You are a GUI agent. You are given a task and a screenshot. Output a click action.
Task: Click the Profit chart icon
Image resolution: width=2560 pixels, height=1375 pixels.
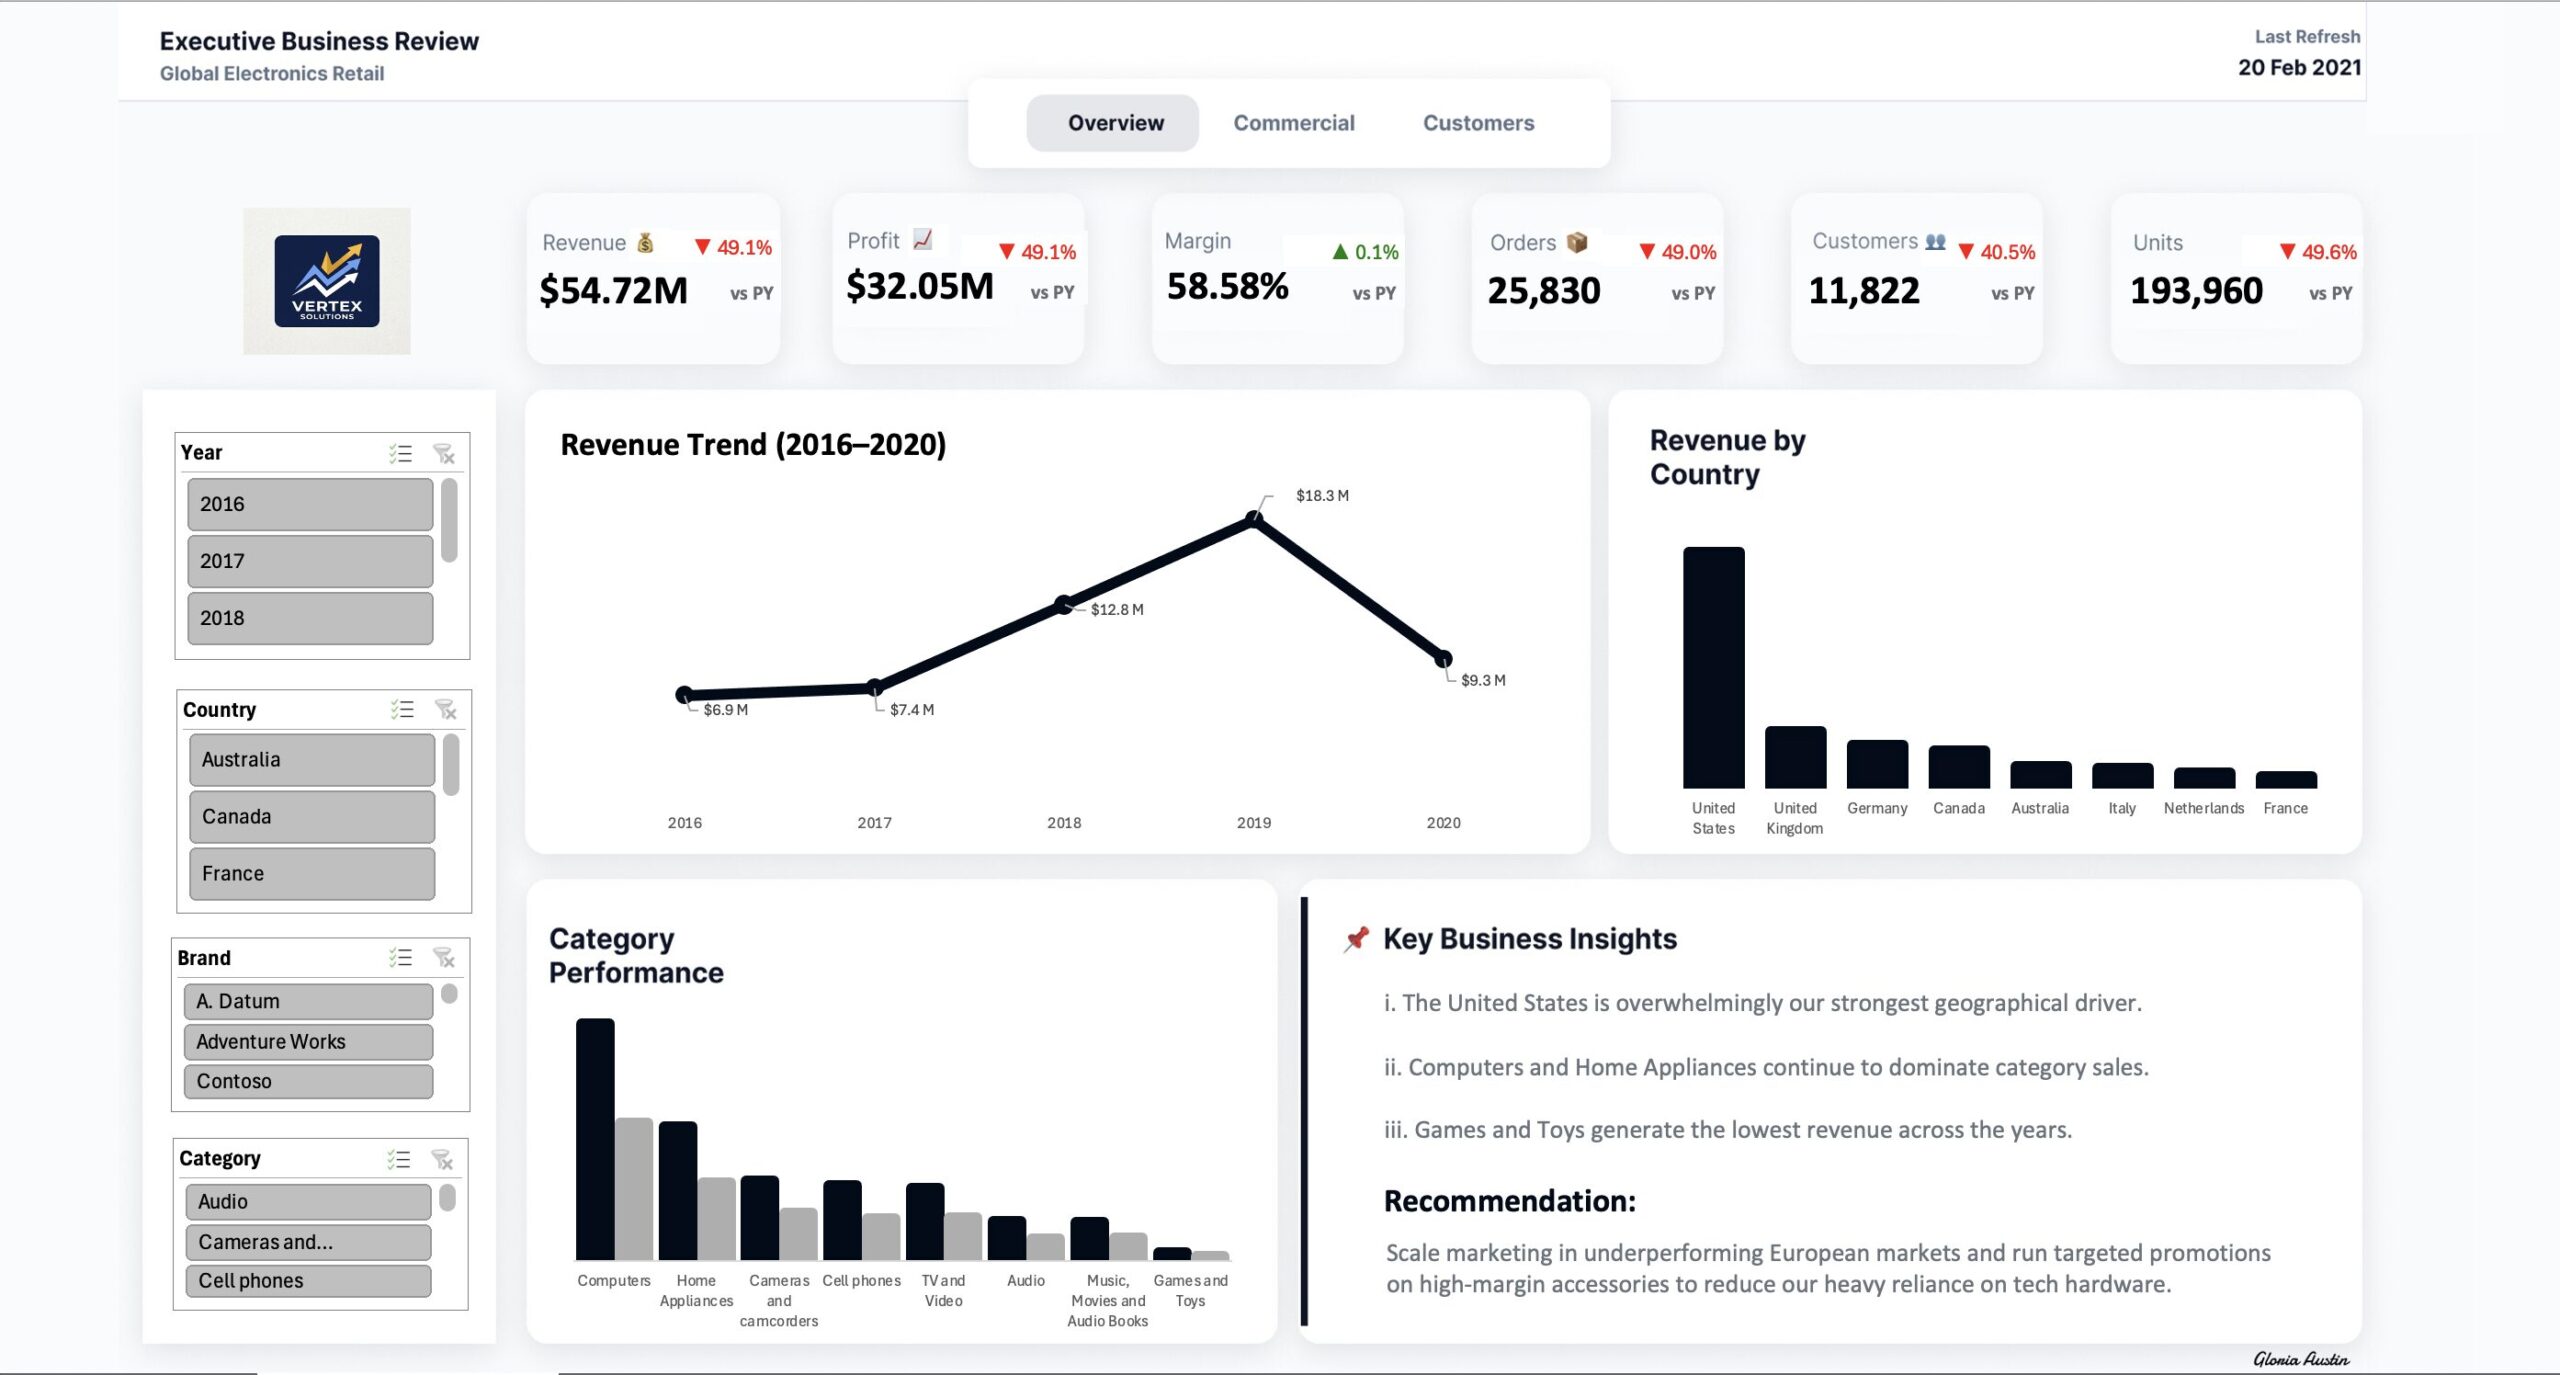(x=923, y=240)
